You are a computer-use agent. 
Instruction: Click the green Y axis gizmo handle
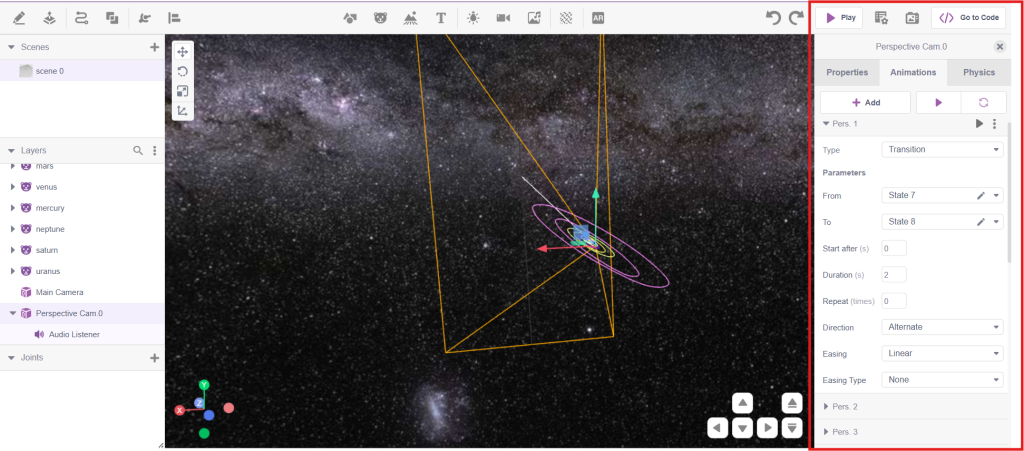point(204,384)
